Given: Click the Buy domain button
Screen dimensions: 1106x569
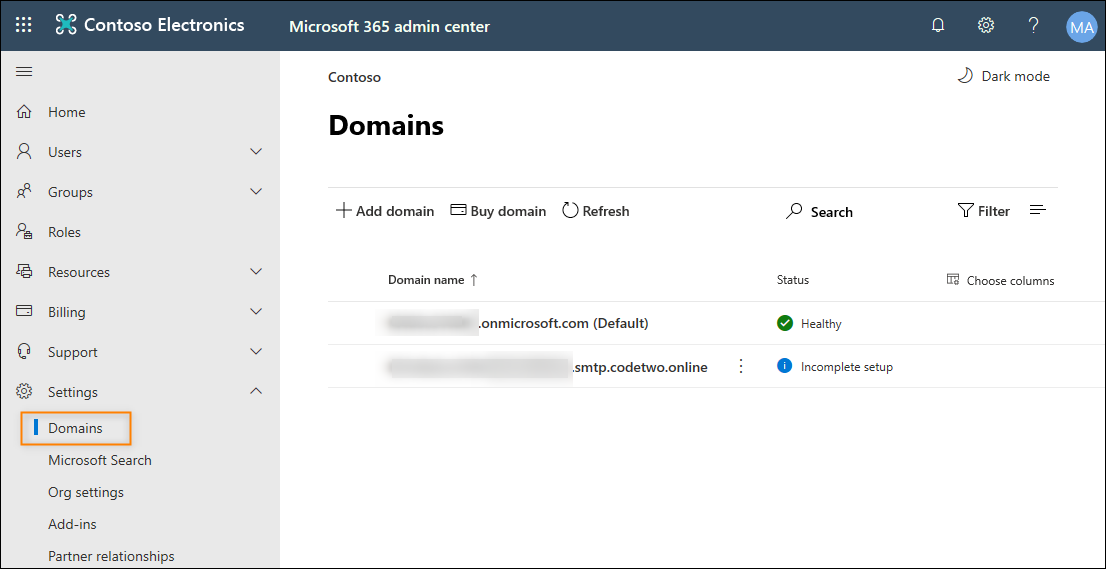Looking at the screenshot, I should pos(498,211).
